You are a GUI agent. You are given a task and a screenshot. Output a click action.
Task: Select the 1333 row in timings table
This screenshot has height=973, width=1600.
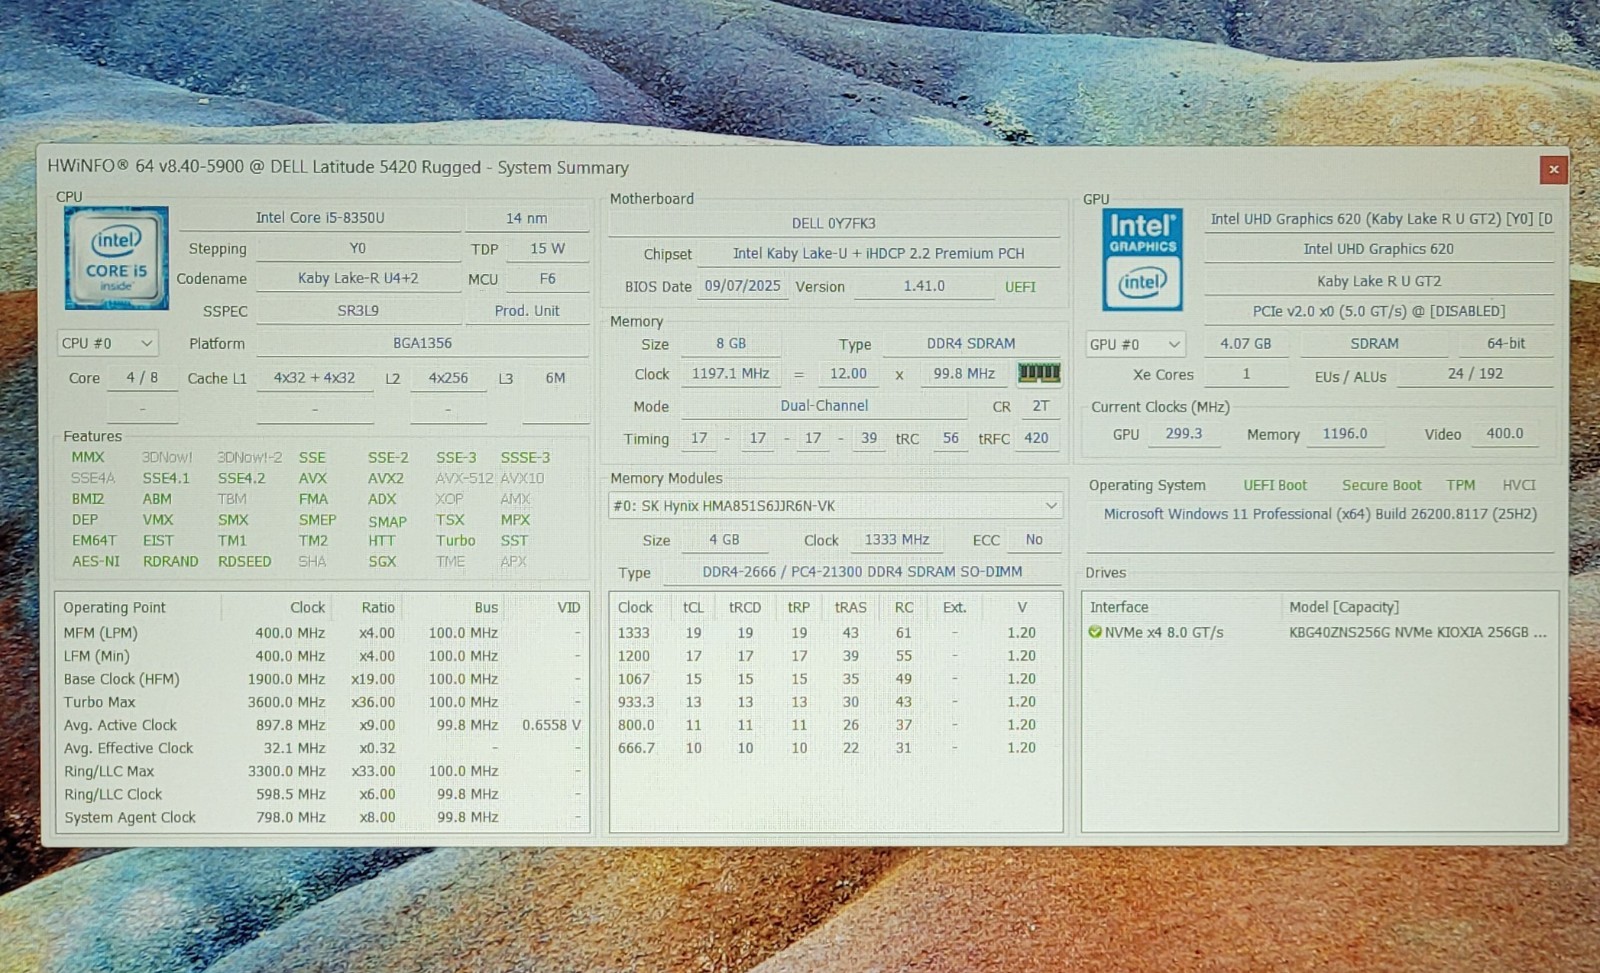[835, 633]
